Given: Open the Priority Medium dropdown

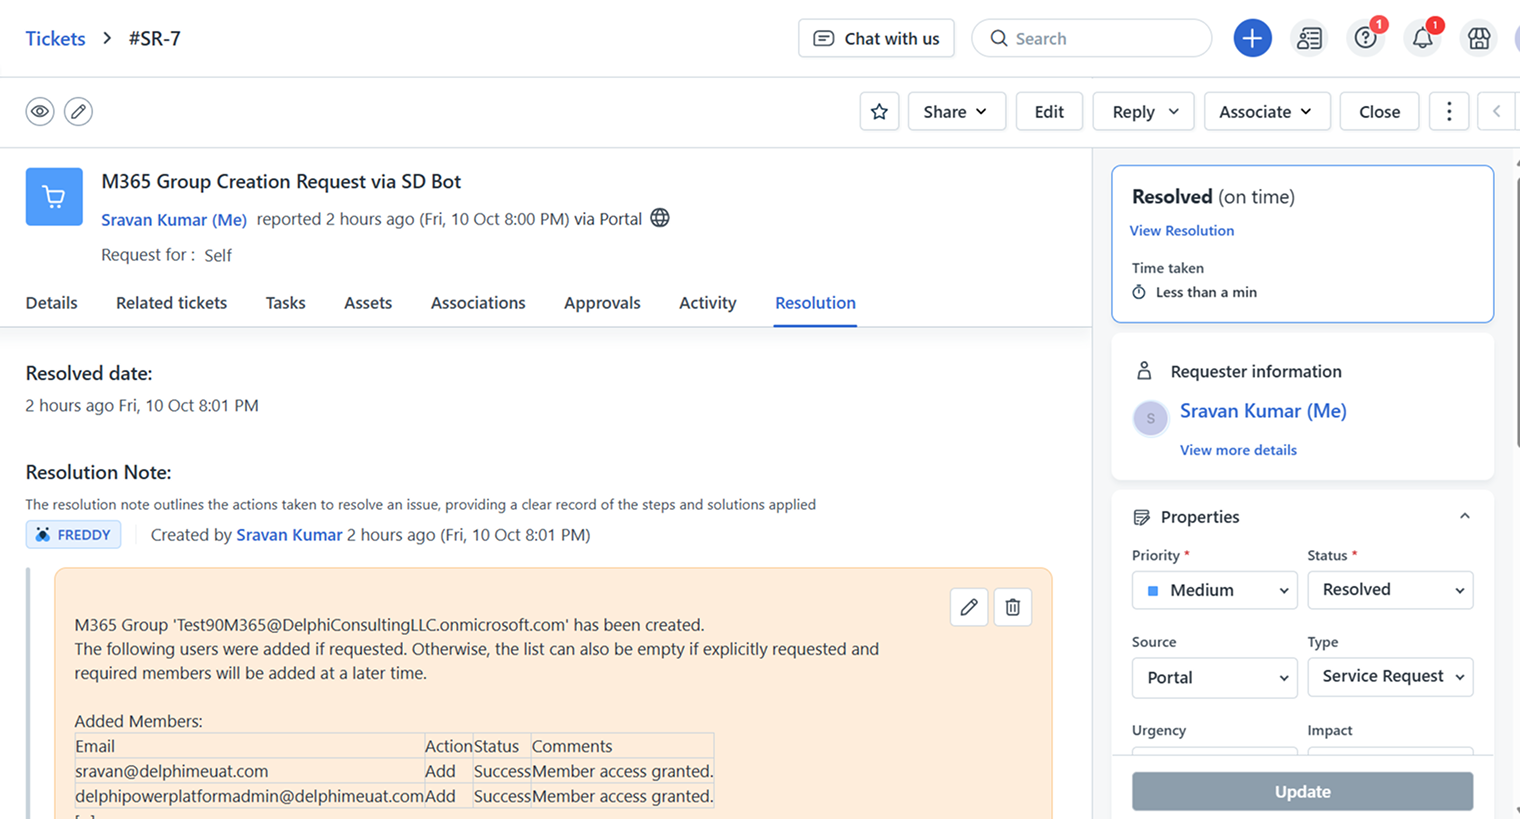Looking at the screenshot, I should pos(1214,590).
